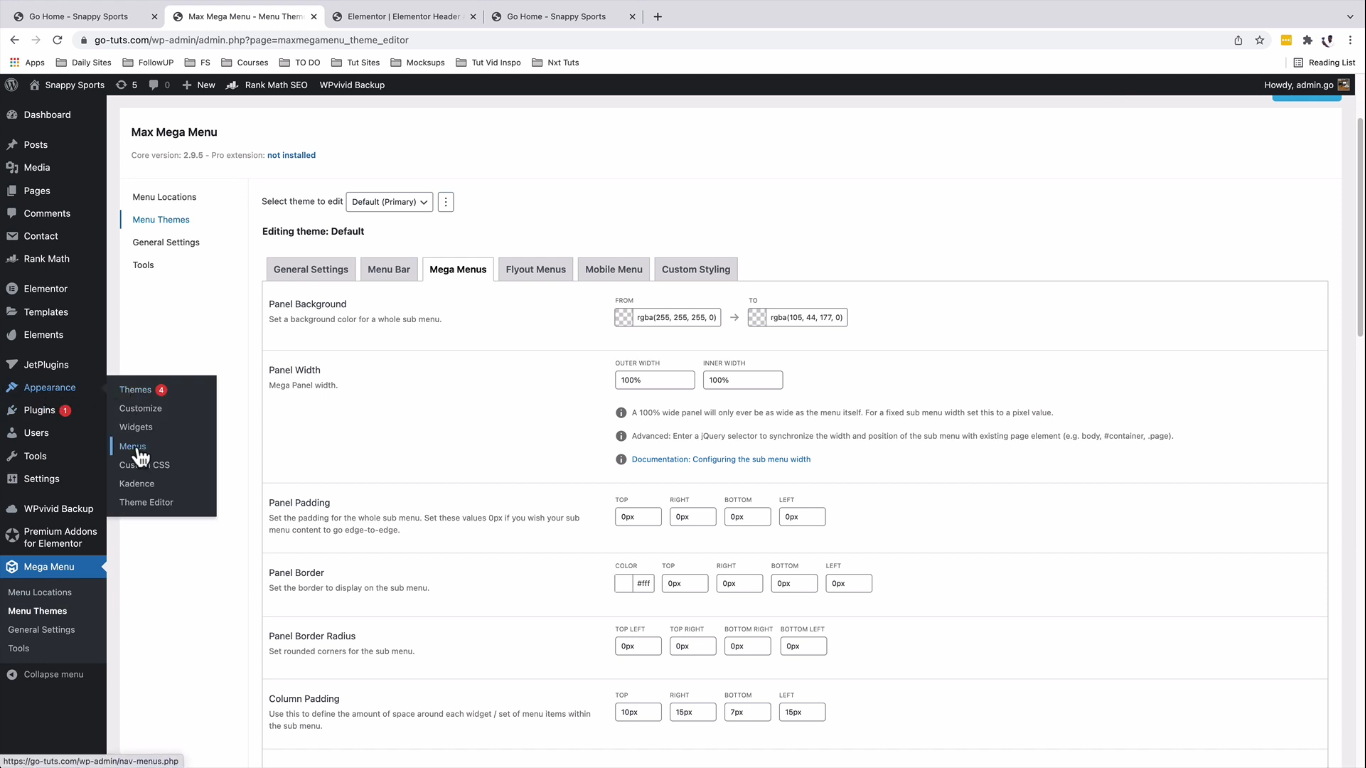The image size is (1366, 768).
Task: Click the WordPress logo in admin bar
Action: click(x=12, y=85)
